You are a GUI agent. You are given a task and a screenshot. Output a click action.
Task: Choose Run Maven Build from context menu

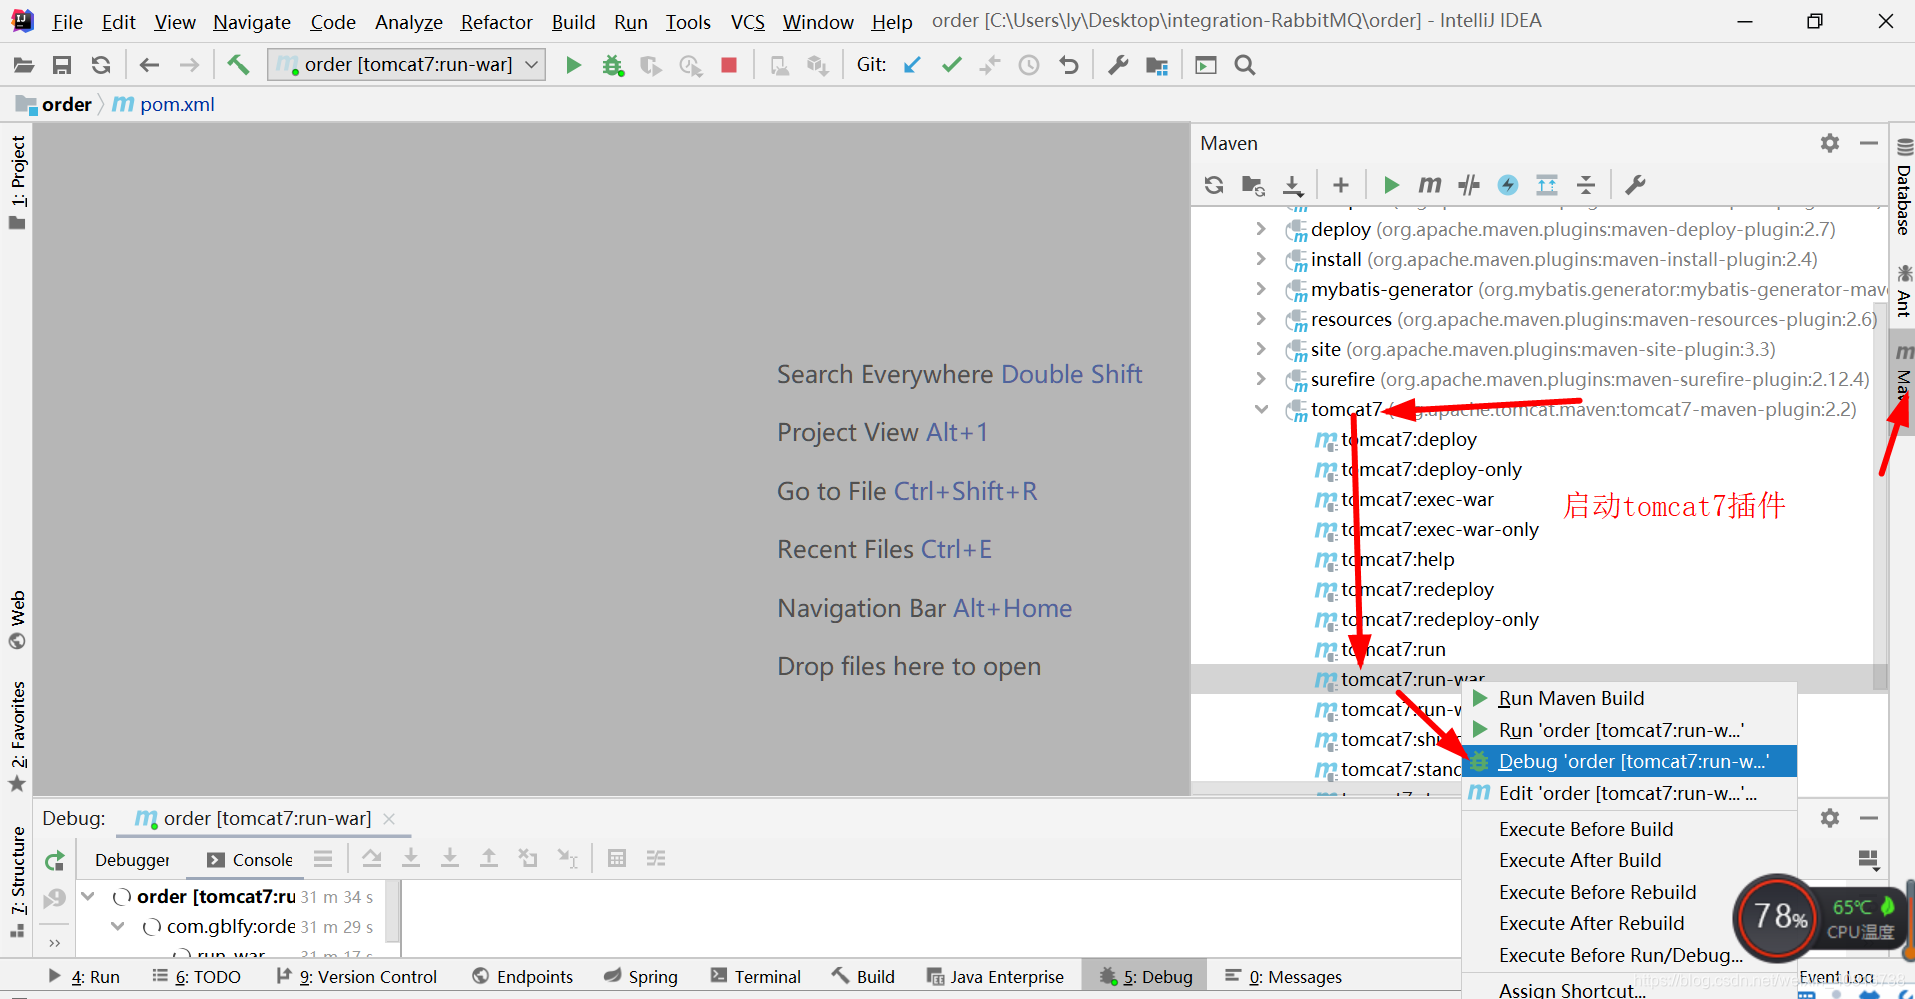click(x=1629, y=698)
